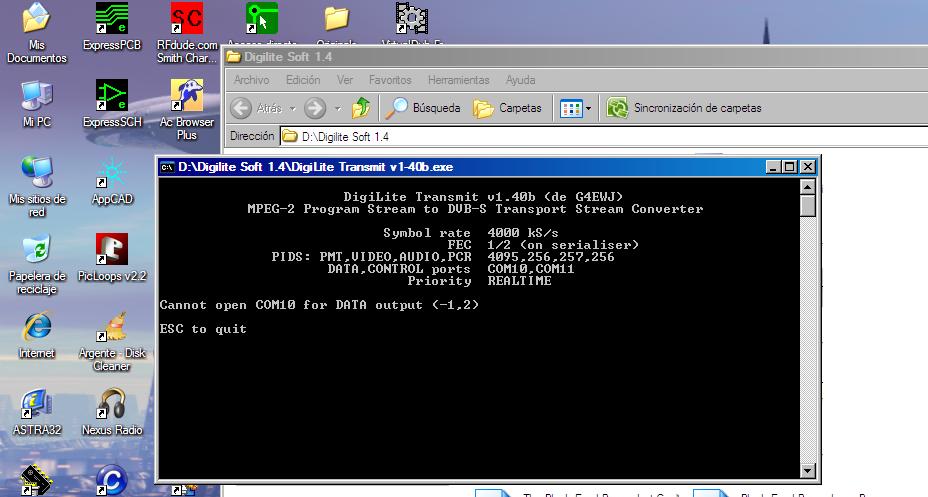The width and height of the screenshot is (928, 497).
Task: Open Mi PC desktop icon
Action: pyautogui.click(x=36, y=96)
